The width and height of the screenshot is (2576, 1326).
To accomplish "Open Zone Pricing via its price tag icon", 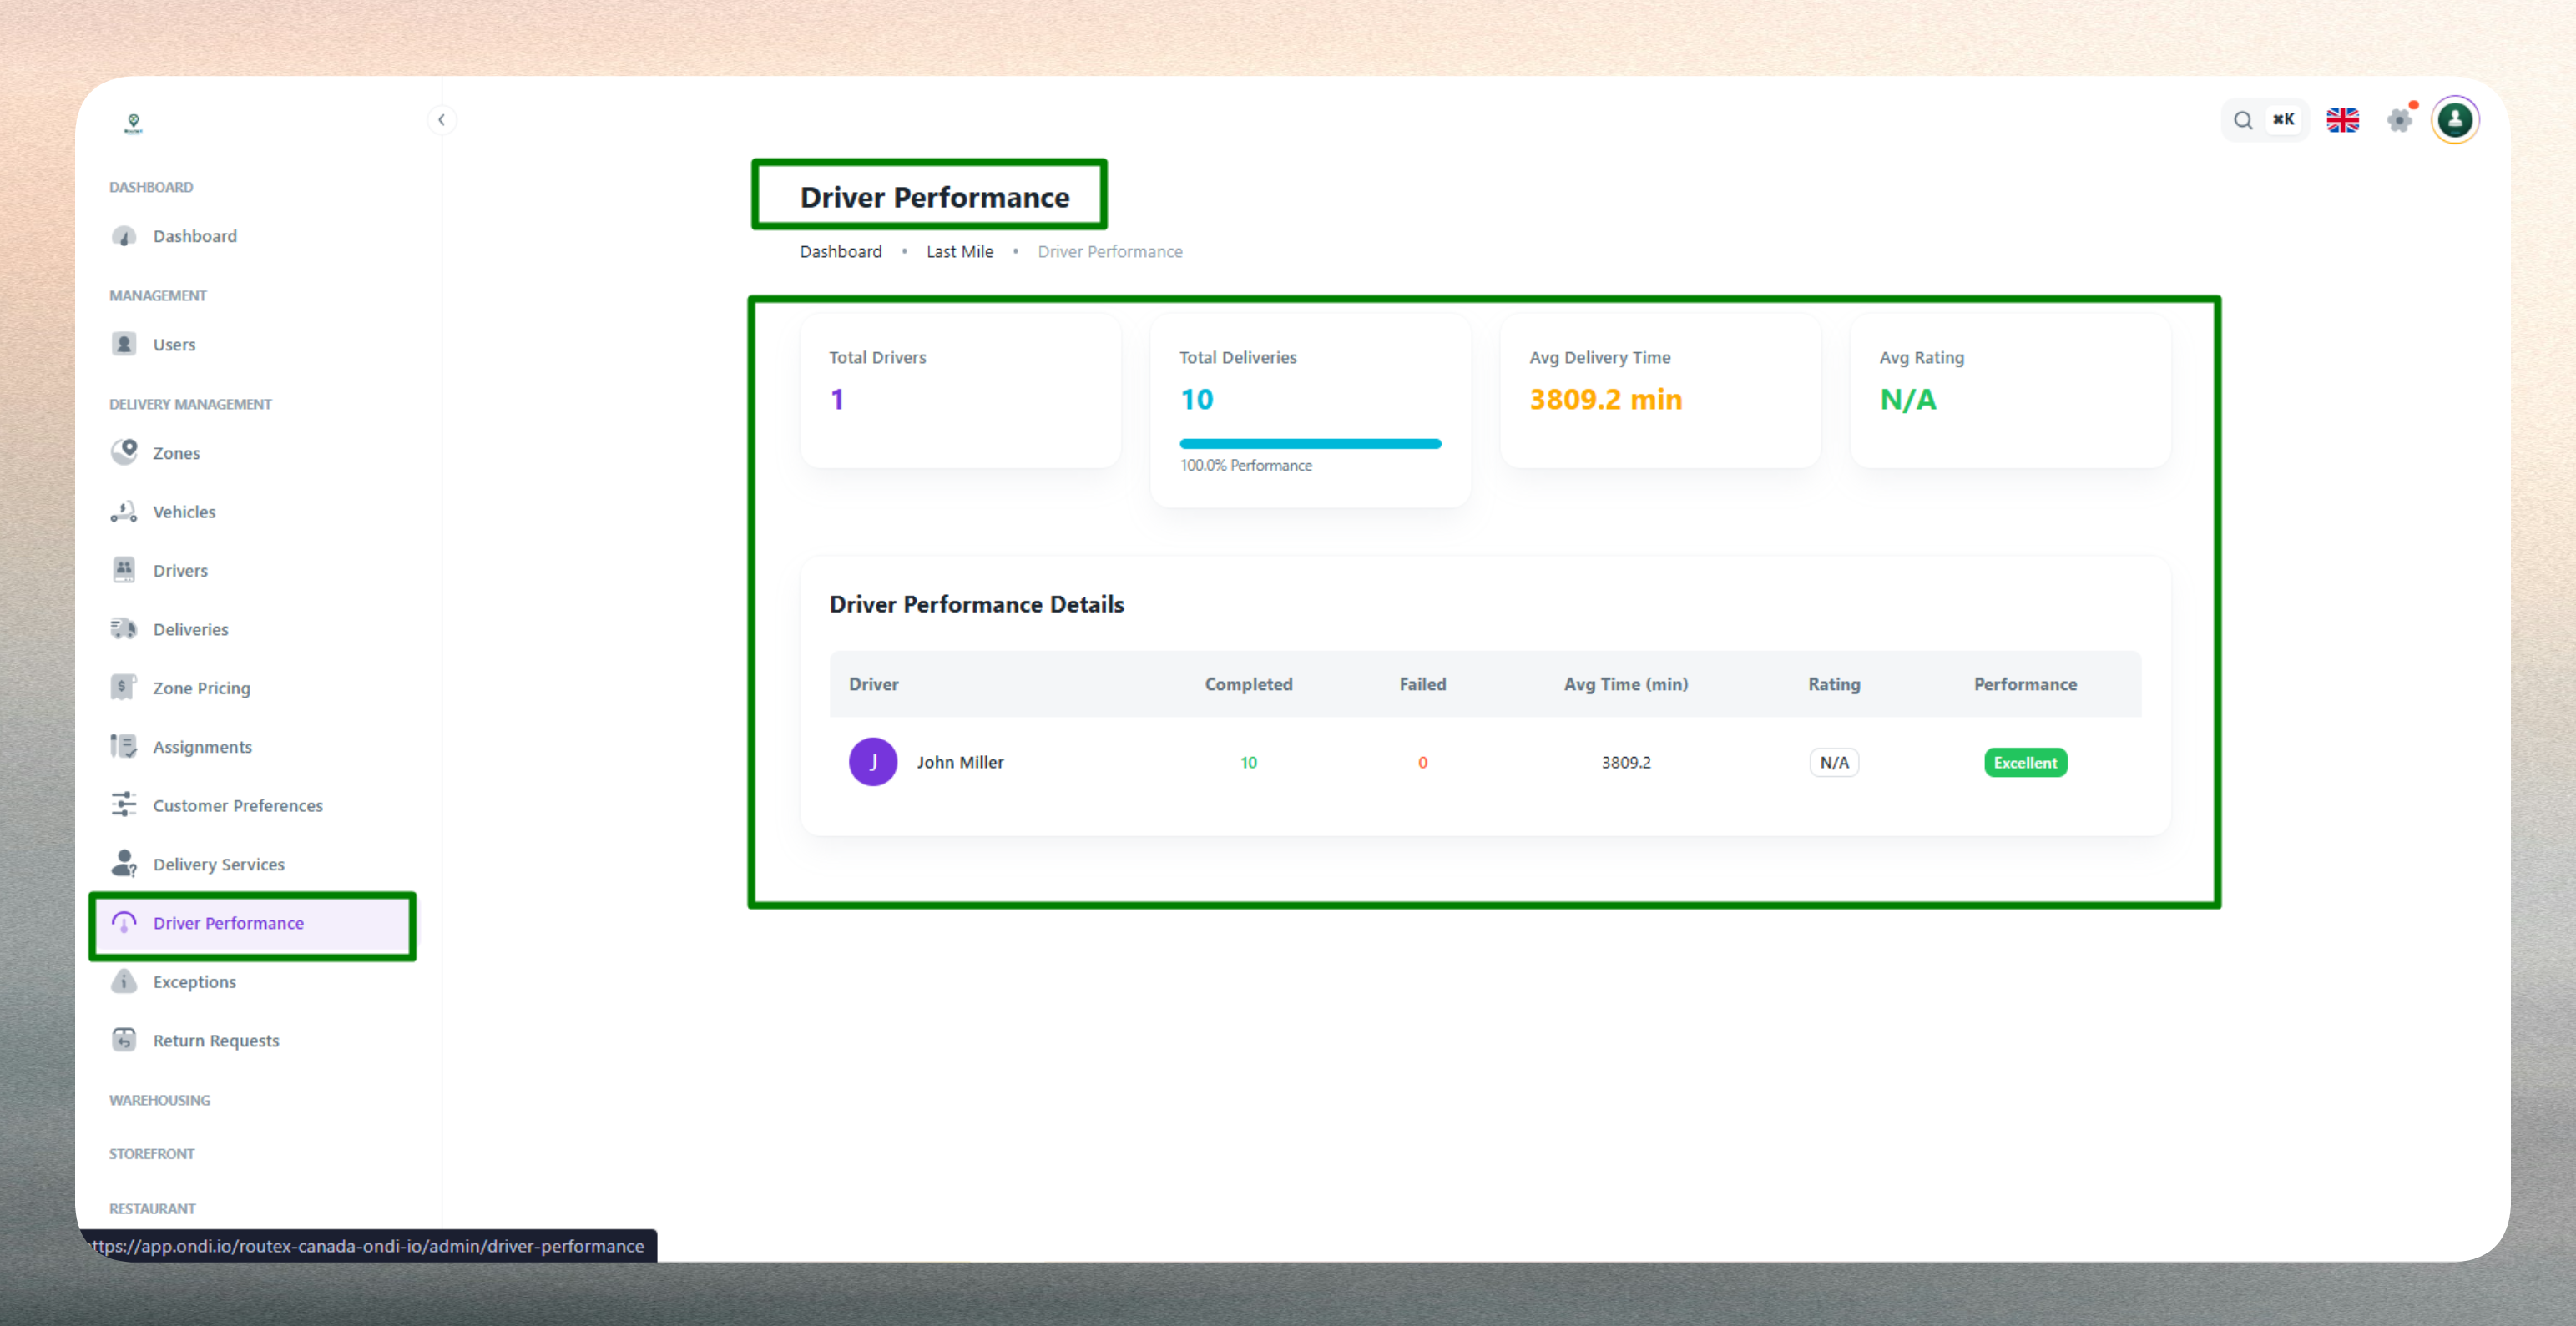I will coord(123,687).
